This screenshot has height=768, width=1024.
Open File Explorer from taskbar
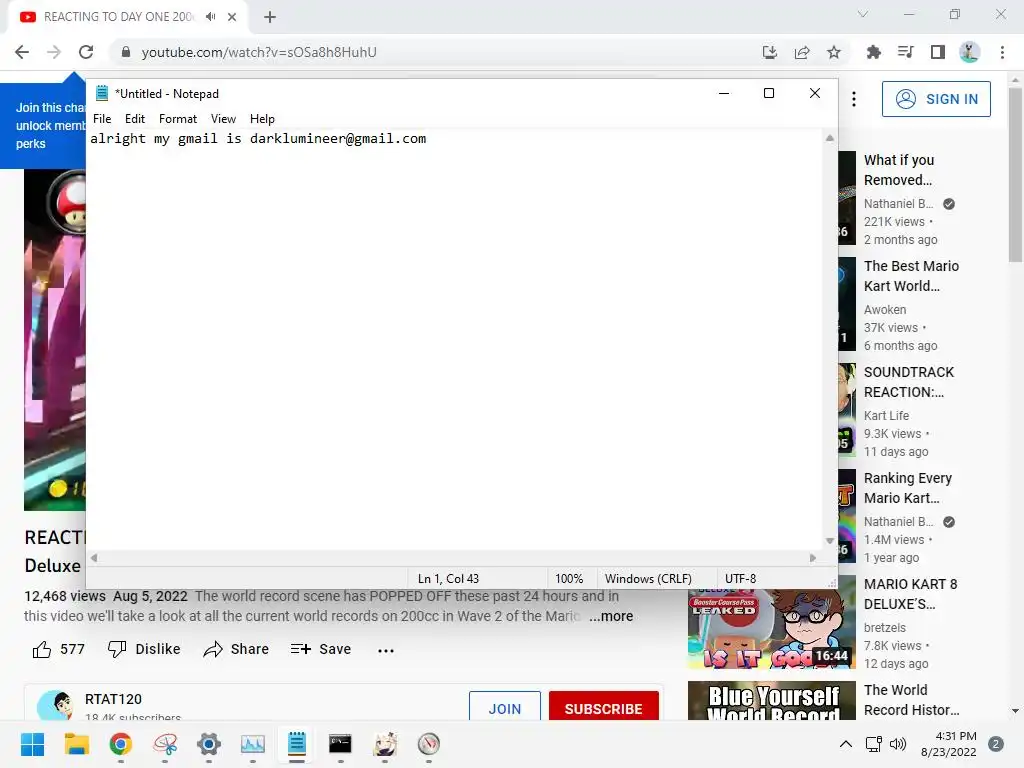(76, 744)
